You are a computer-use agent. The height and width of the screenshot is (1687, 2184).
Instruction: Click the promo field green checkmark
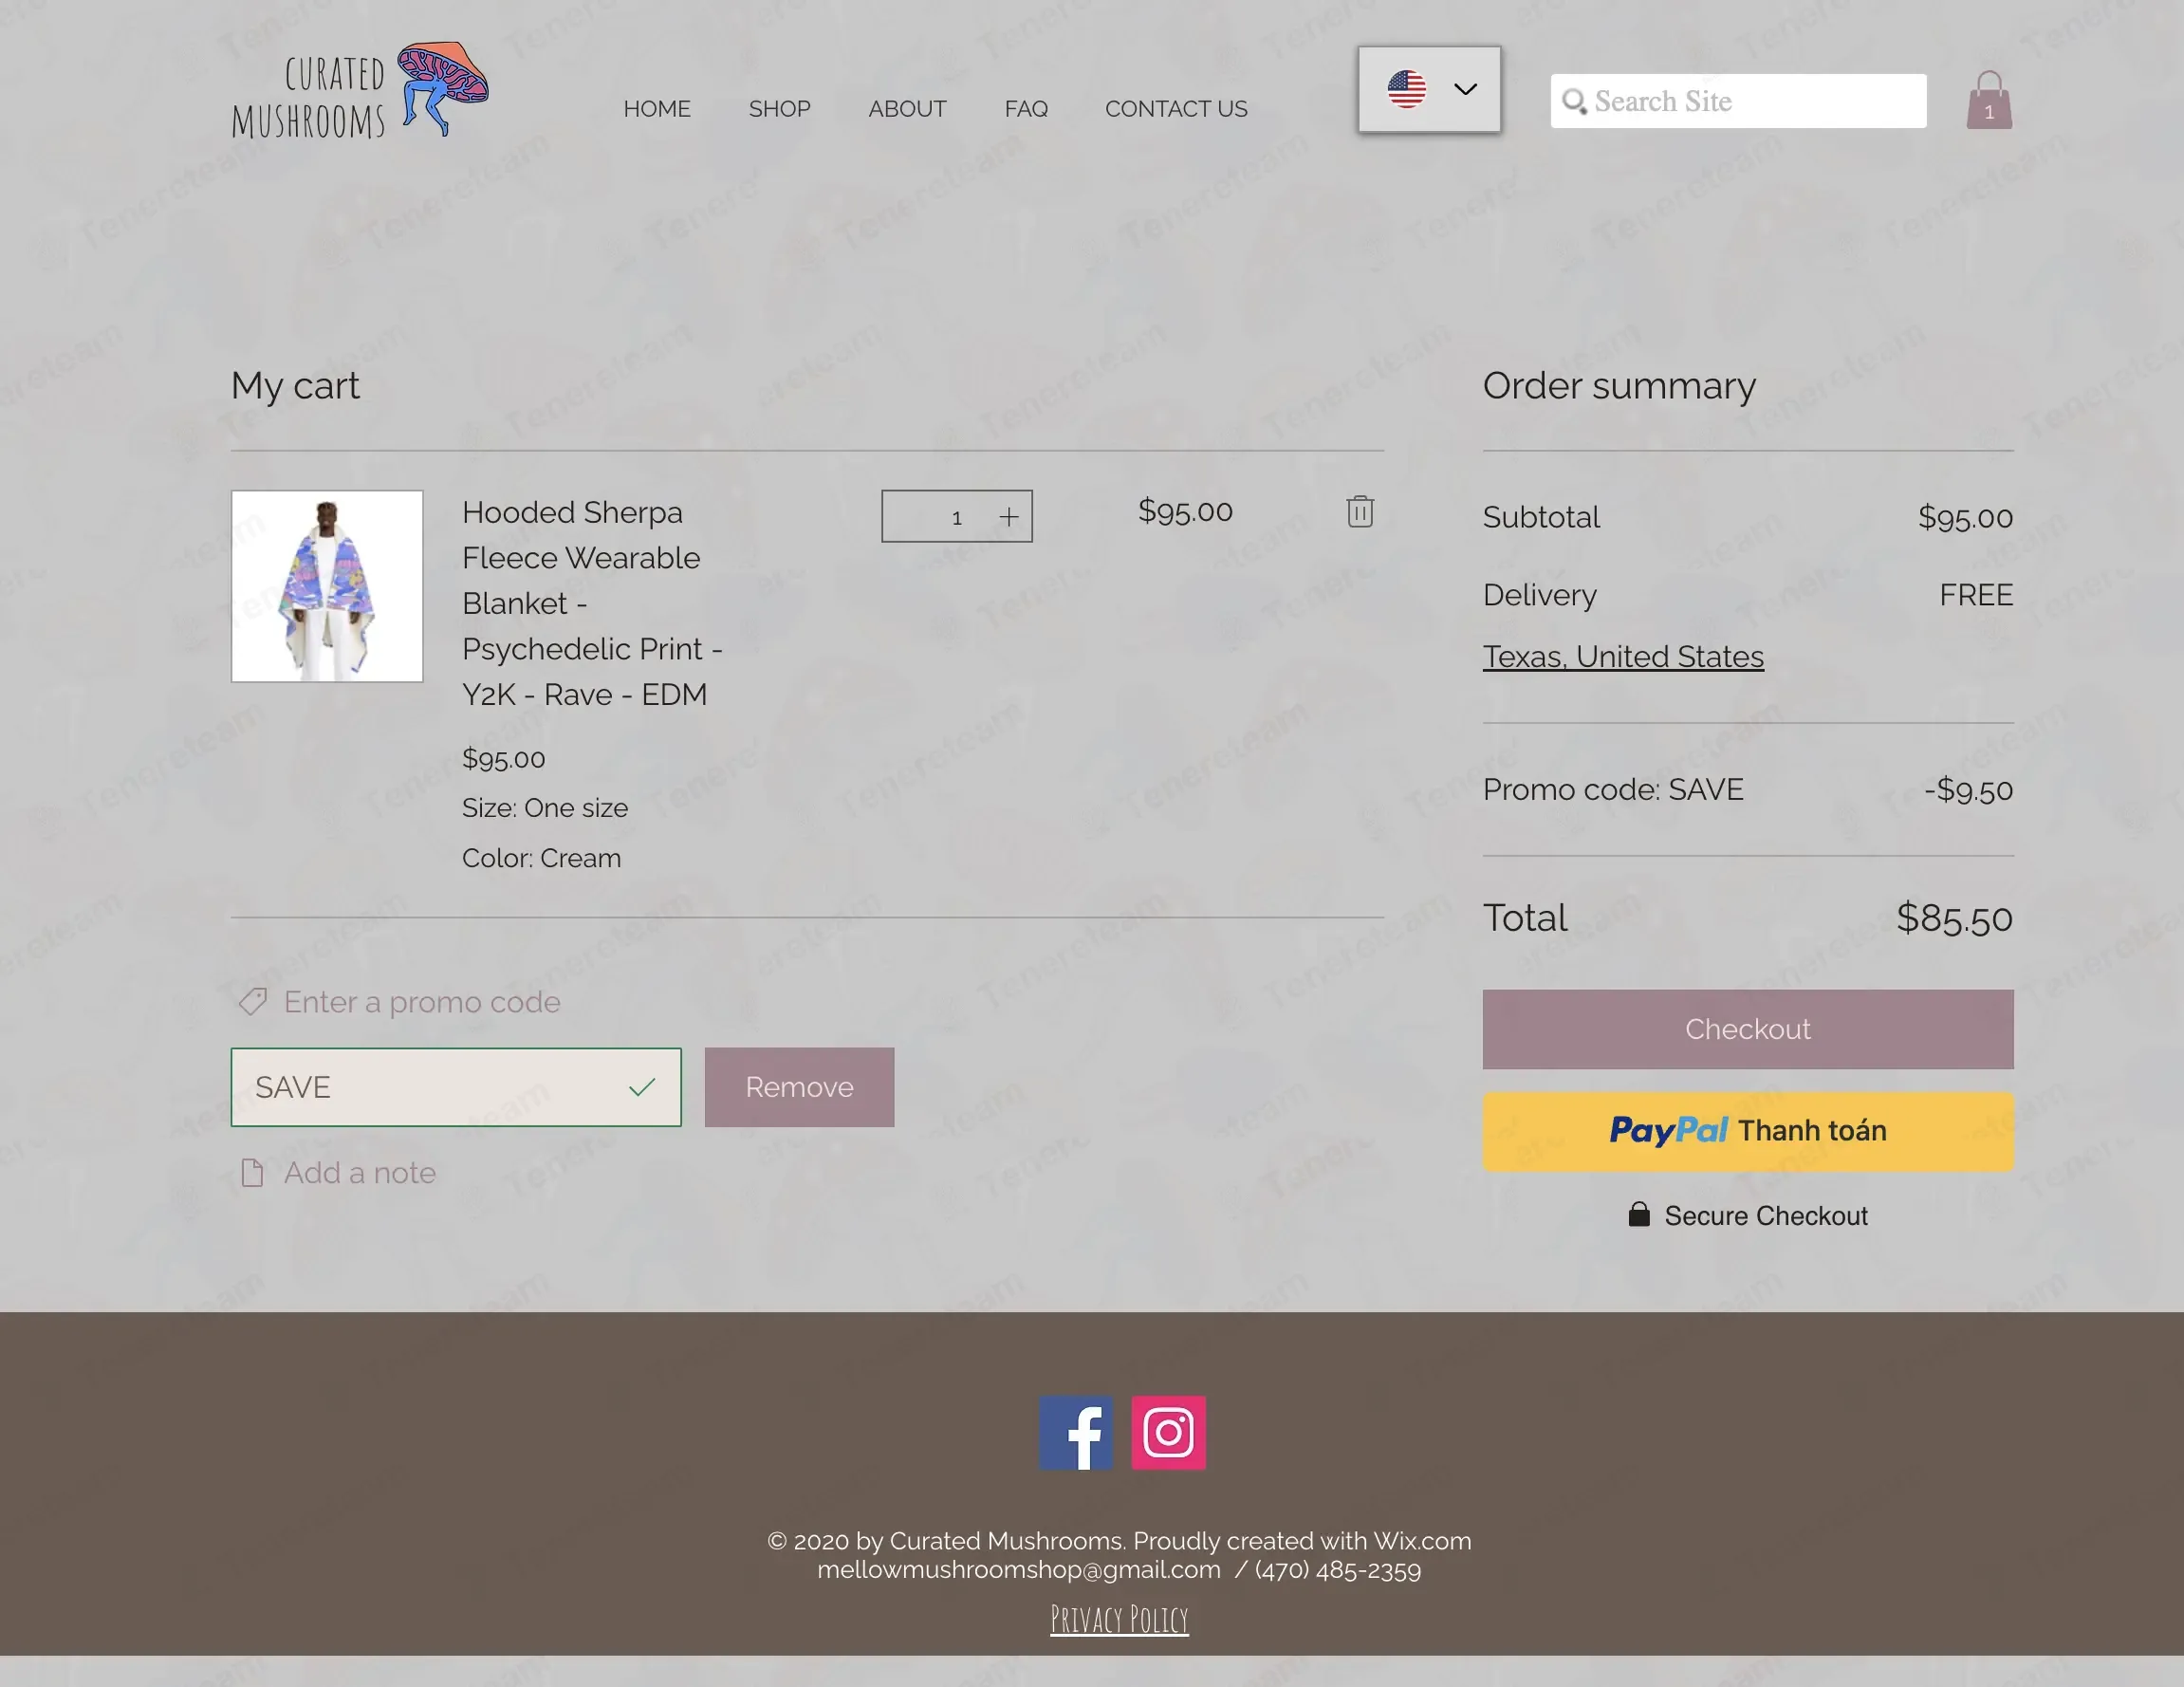point(642,1087)
